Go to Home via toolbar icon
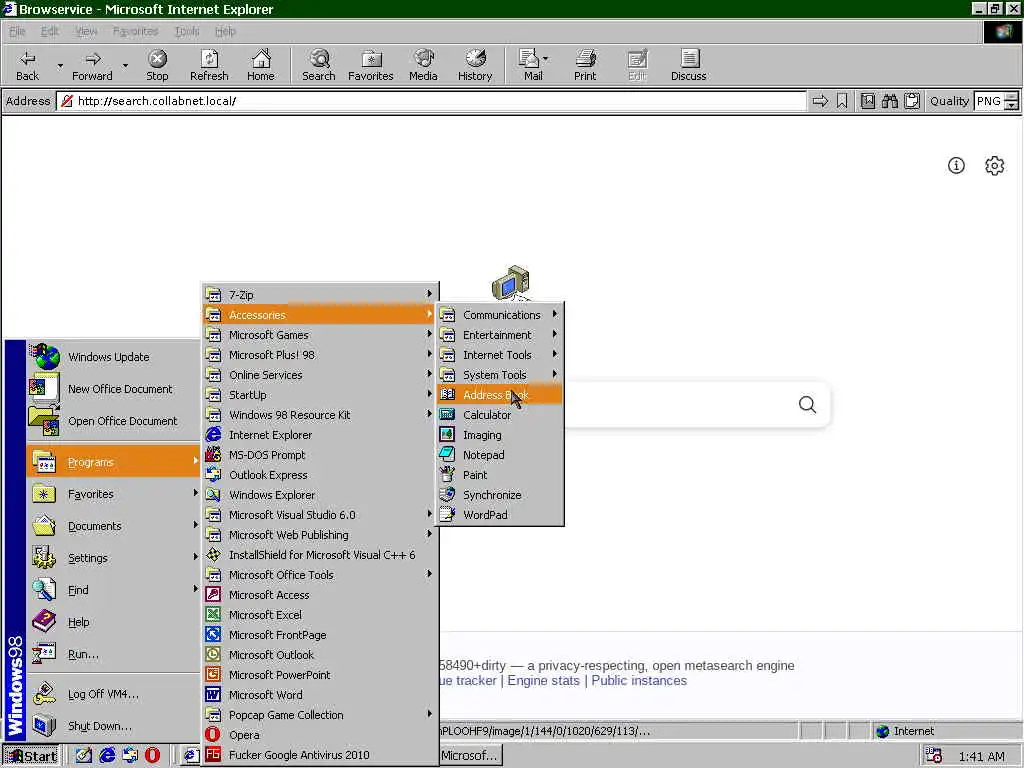Viewport: 1024px width, 768px height. pyautogui.click(x=261, y=65)
